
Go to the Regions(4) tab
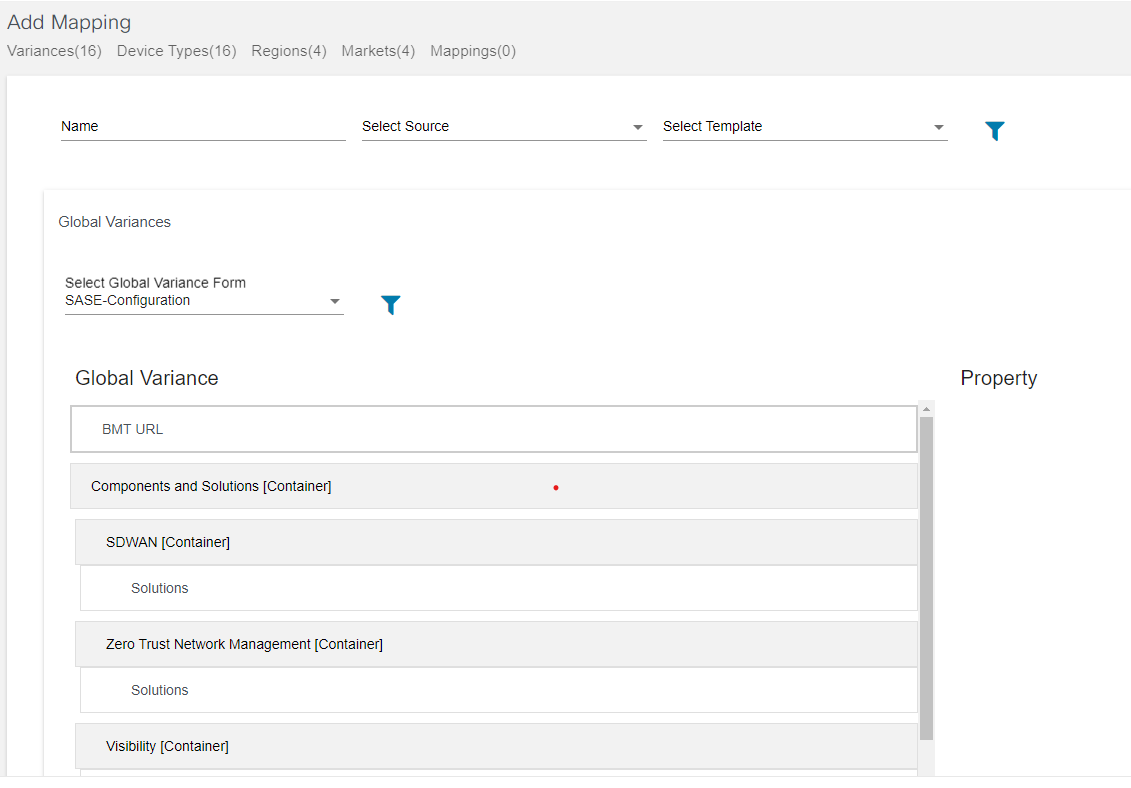(289, 51)
